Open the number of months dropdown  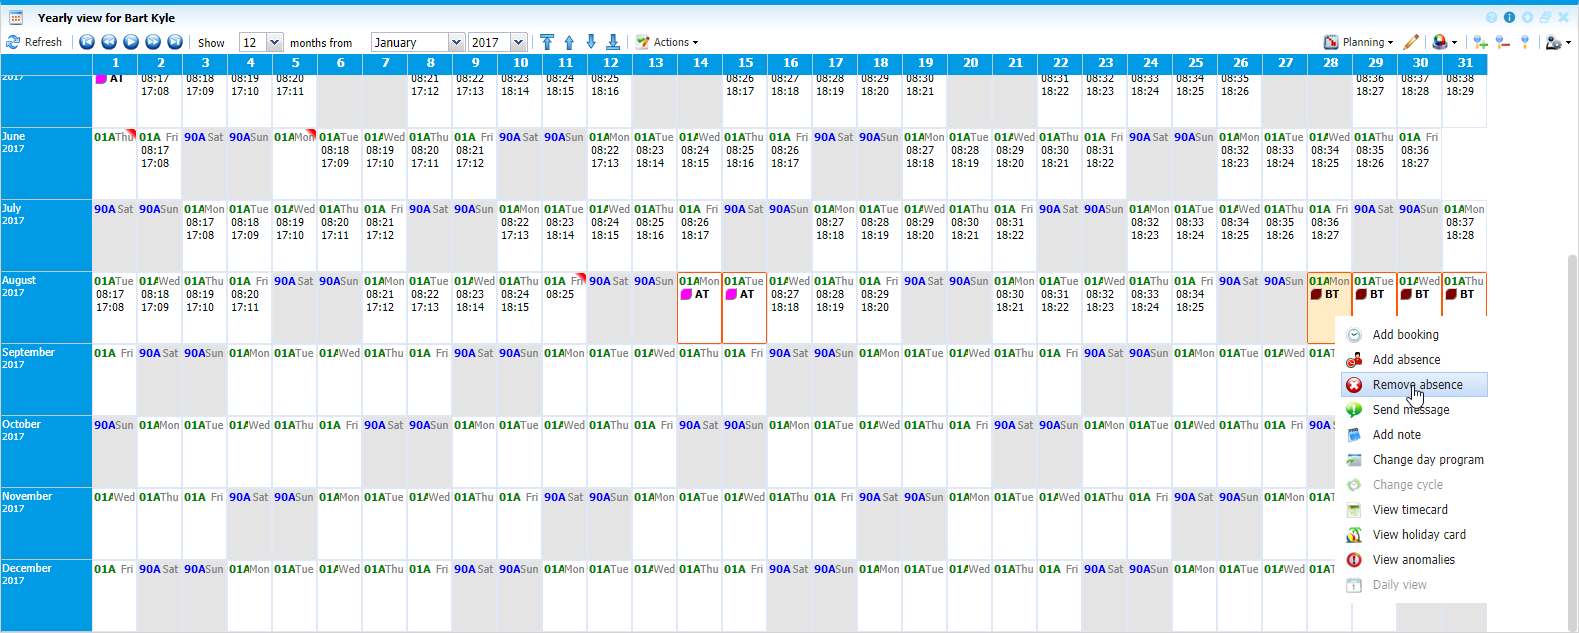click(275, 42)
